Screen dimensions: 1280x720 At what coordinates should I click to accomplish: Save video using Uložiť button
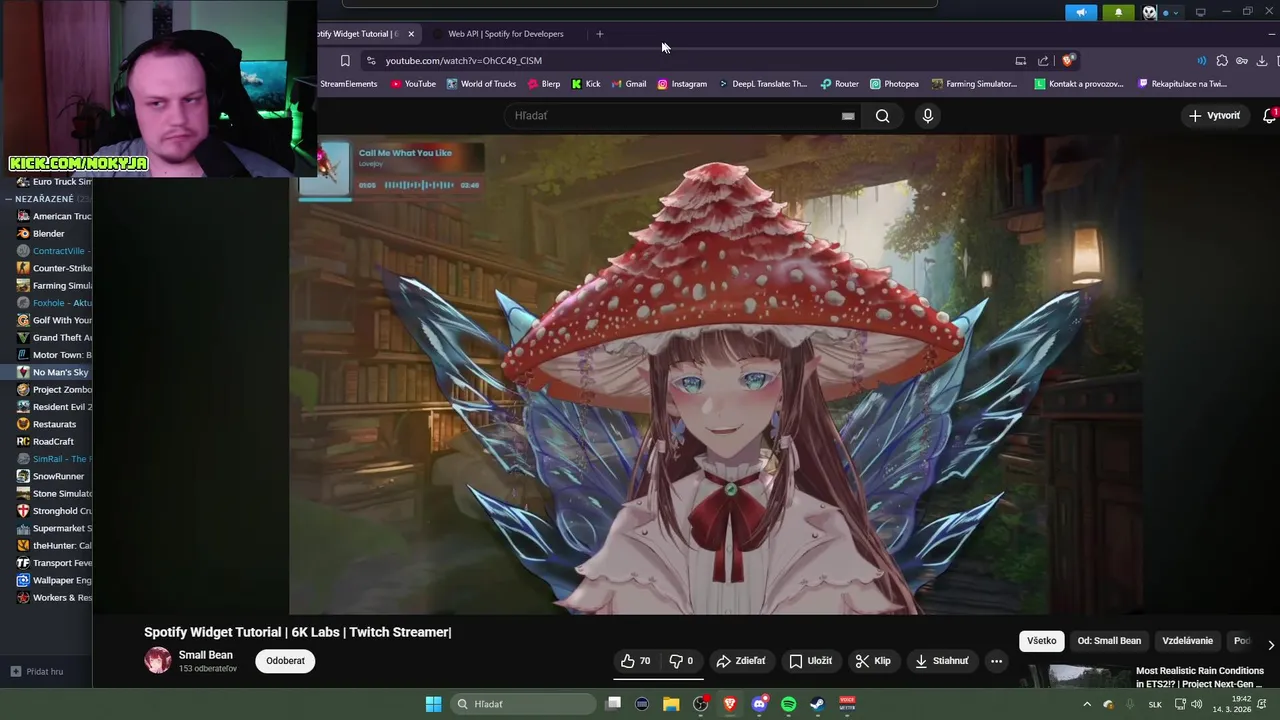pos(810,661)
